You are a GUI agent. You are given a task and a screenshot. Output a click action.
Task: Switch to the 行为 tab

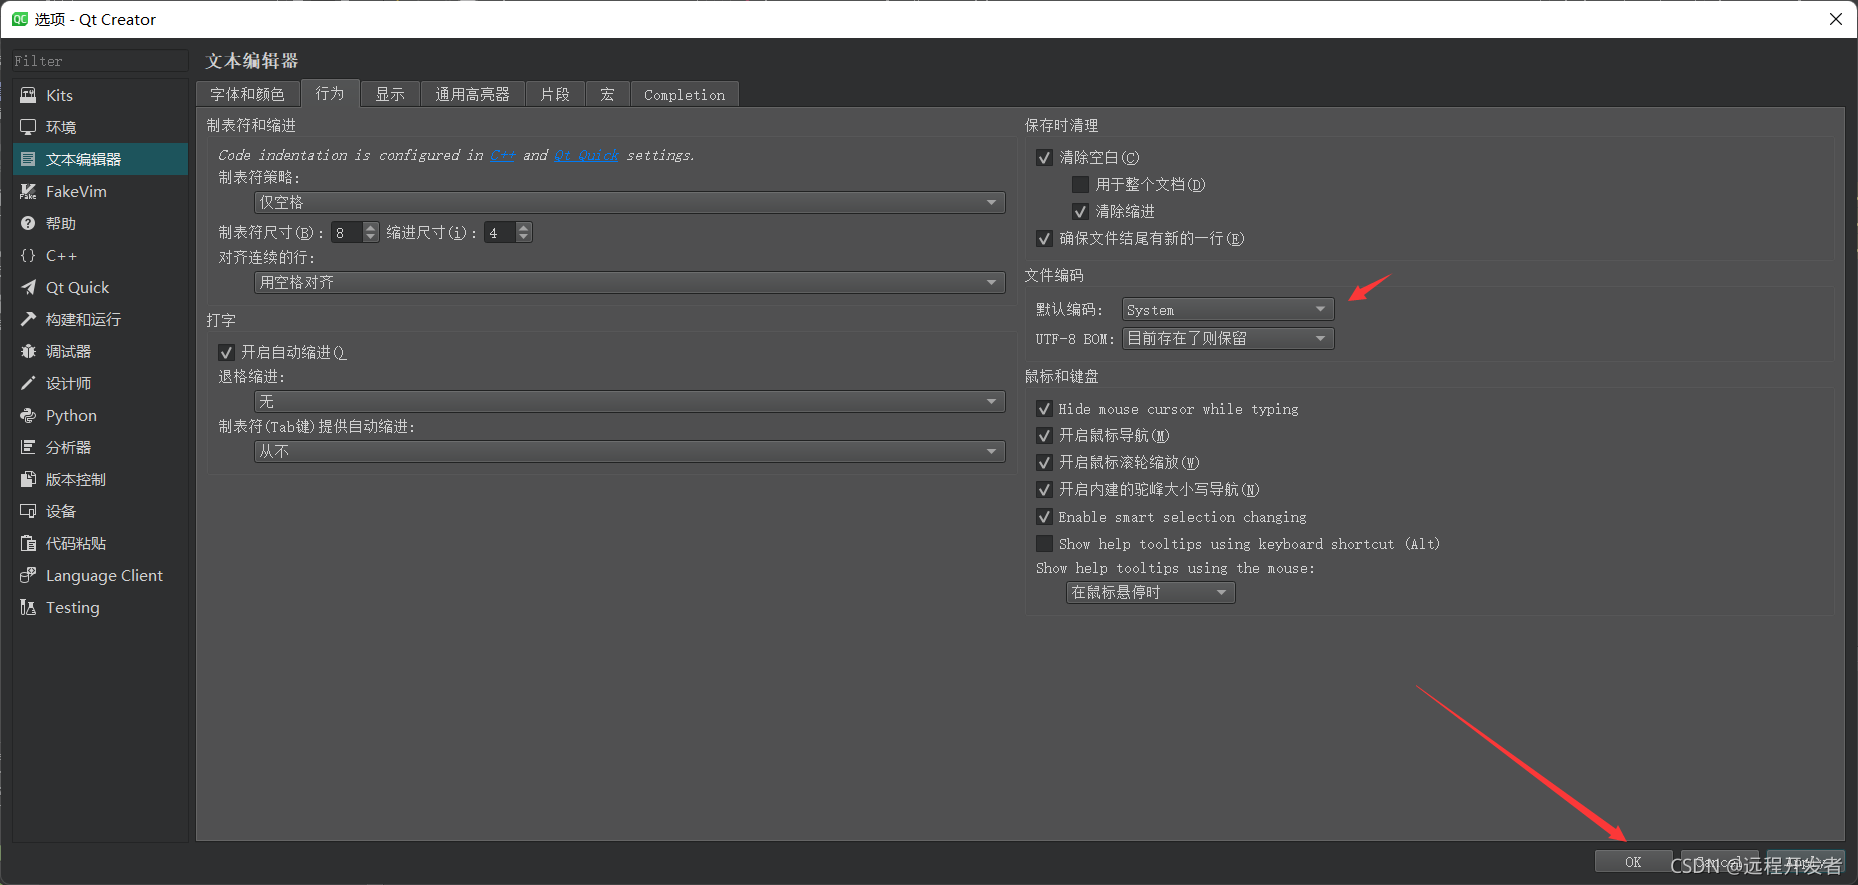330,93
